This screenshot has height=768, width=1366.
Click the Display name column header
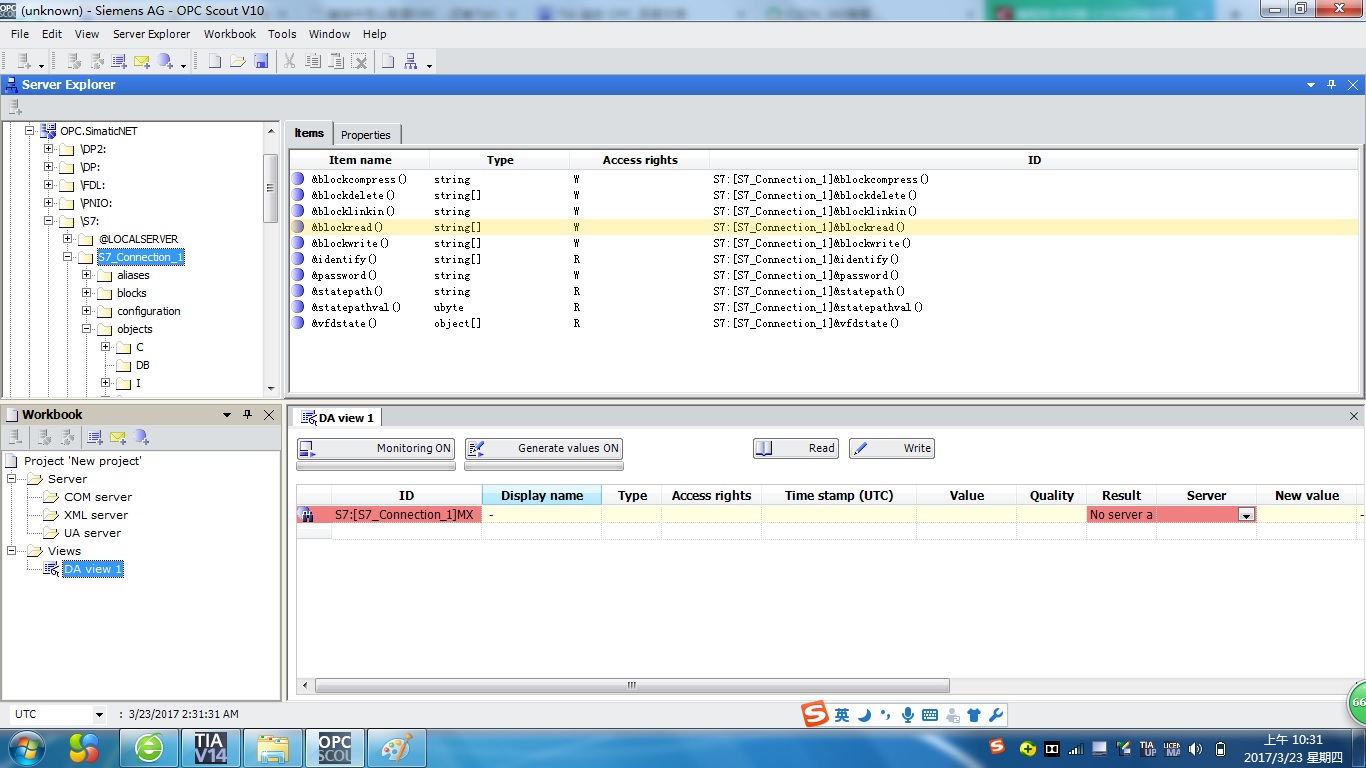coord(541,496)
